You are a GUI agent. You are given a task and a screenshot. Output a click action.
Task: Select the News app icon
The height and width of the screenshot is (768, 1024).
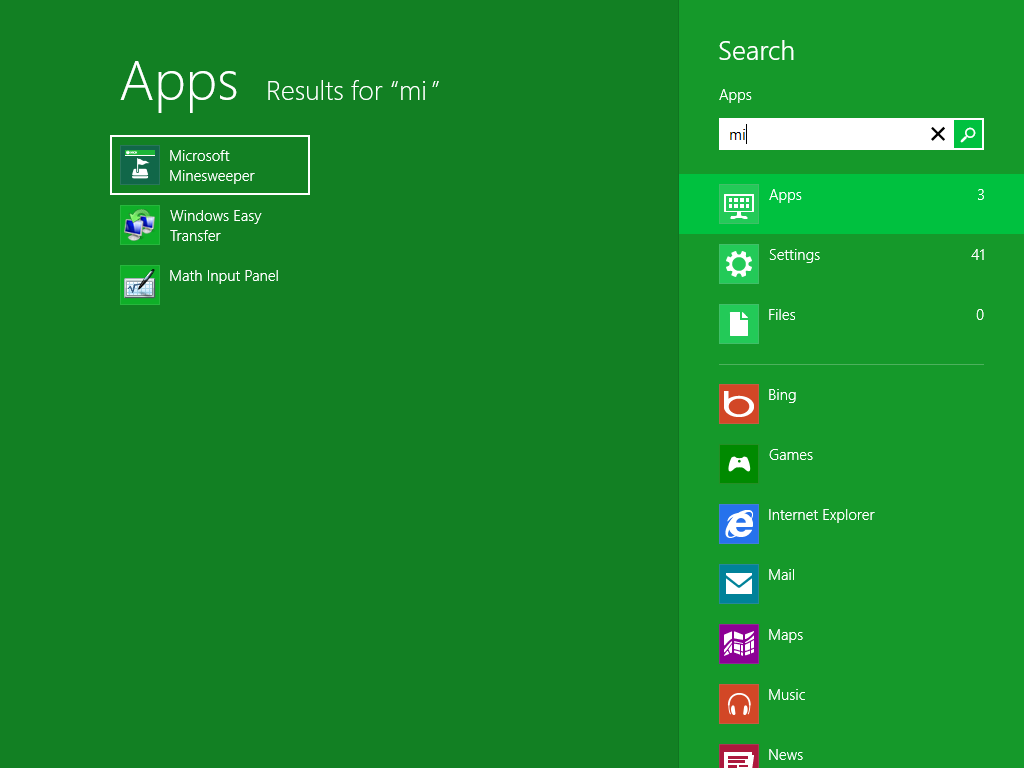(x=739, y=756)
